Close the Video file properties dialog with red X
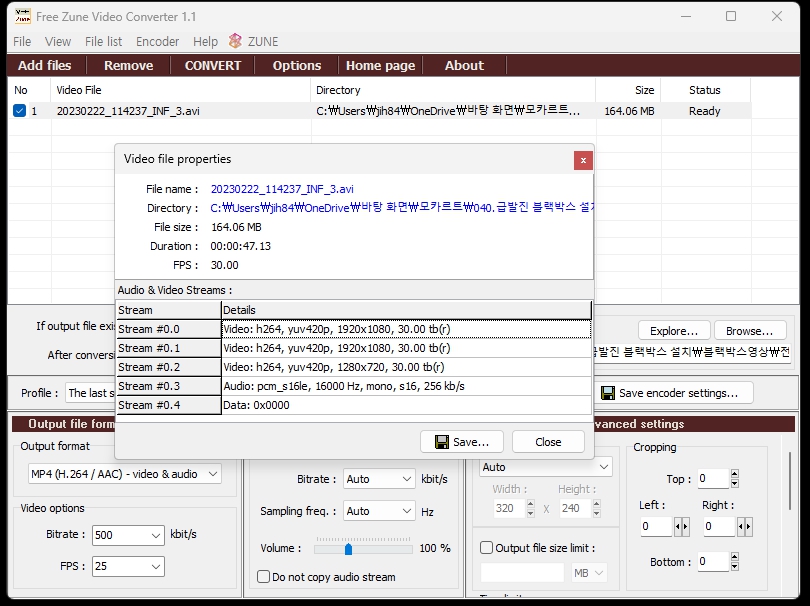Screen dimensions: 810x606 tap(583, 160)
